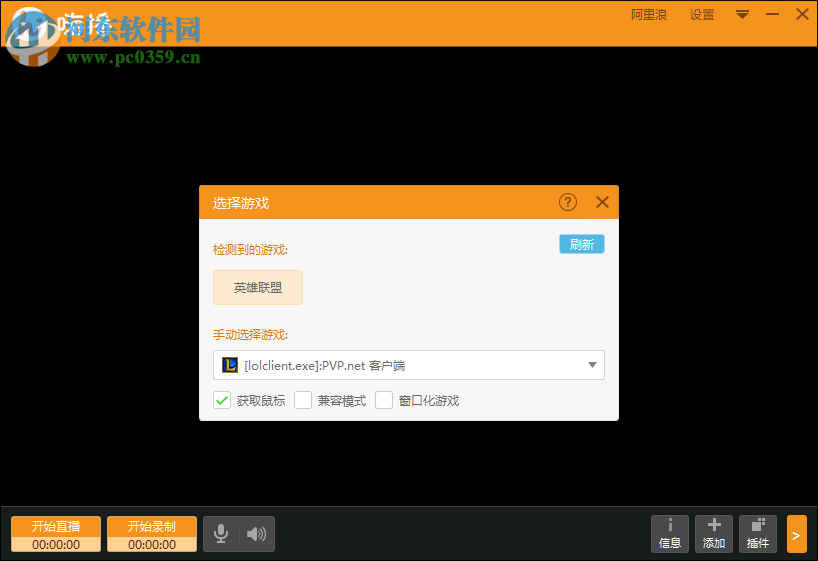Uncheck the 获取鼠标 checkbox
Image resolution: width=818 pixels, height=561 pixels.
222,400
